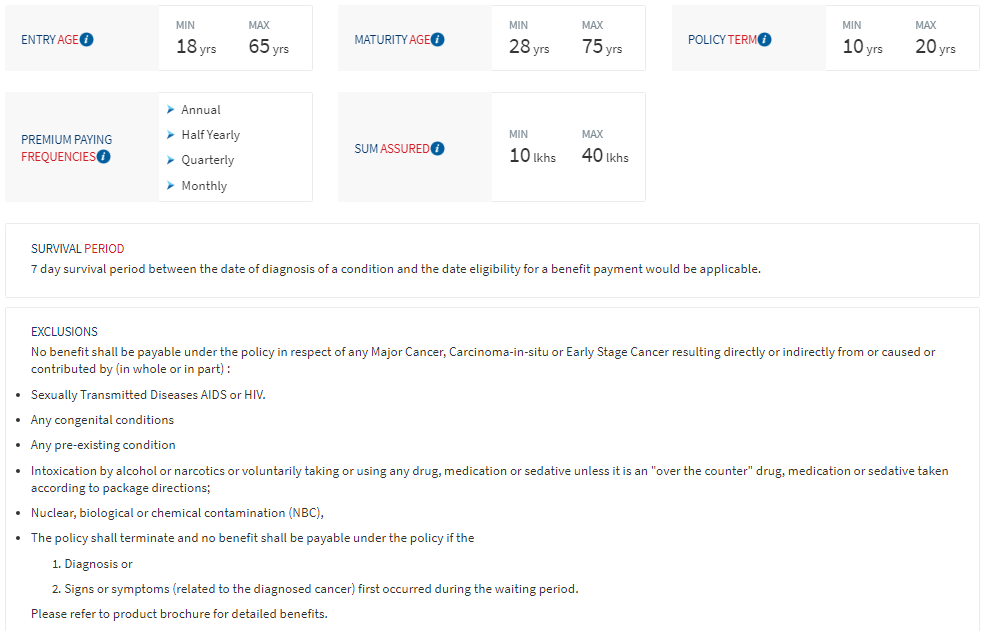
Task: Click the arrow bullet beside Half Yearly
Action: 171,134
